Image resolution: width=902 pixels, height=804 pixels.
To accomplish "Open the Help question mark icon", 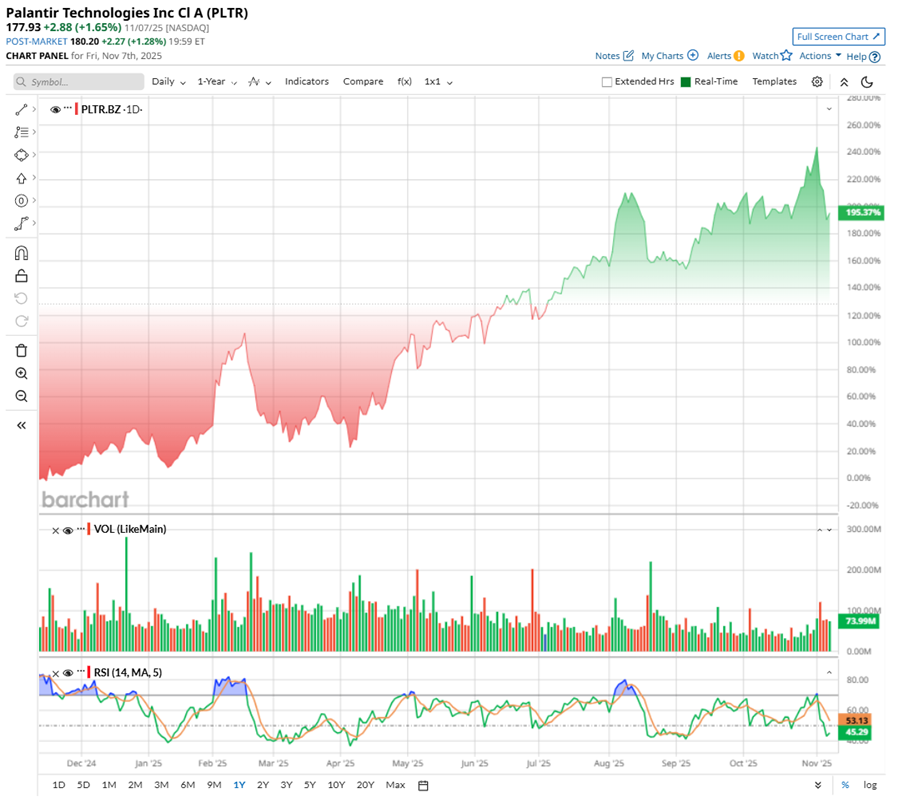I will click(874, 57).
